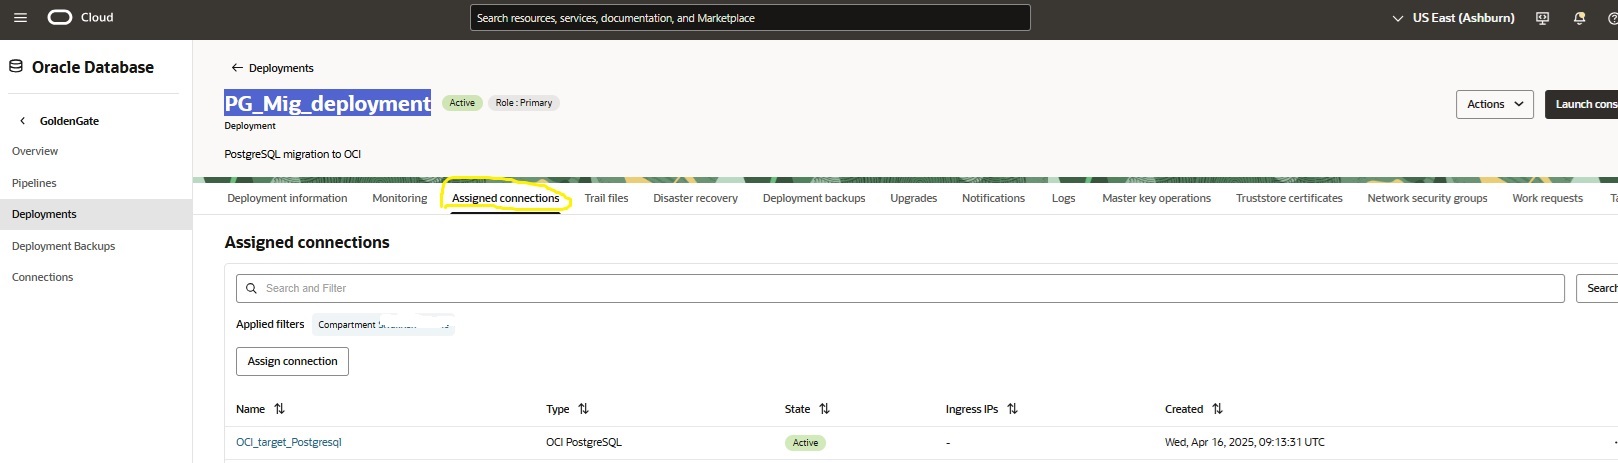Sort the table by Created column
Image resolution: width=1618 pixels, height=463 pixels.
pos(1217,409)
